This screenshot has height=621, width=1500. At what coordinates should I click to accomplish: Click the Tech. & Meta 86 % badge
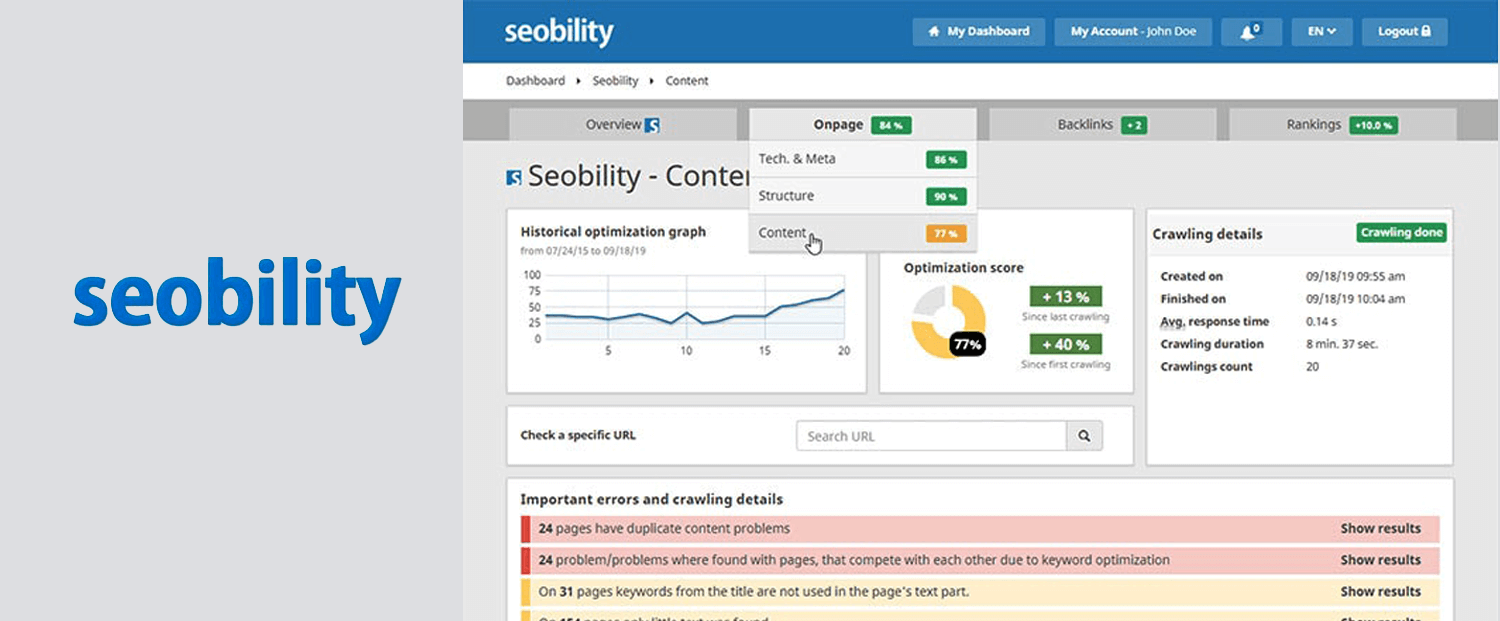[x=946, y=160]
